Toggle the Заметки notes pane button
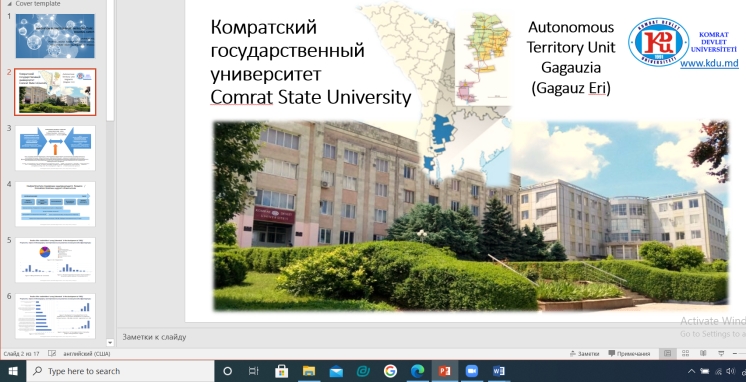746x382 pixels. point(584,353)
